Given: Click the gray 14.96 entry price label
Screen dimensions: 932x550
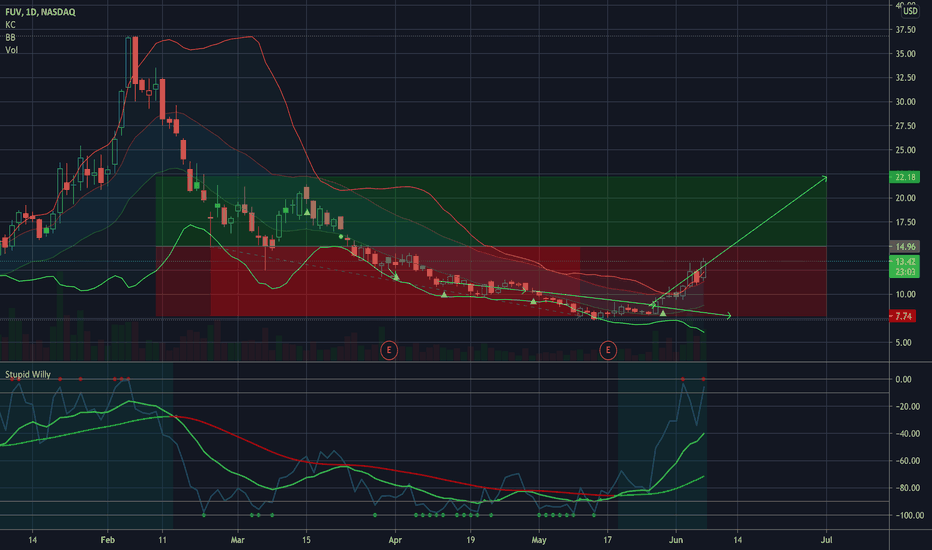Looking at the screenshot, I should pos(904,246).
